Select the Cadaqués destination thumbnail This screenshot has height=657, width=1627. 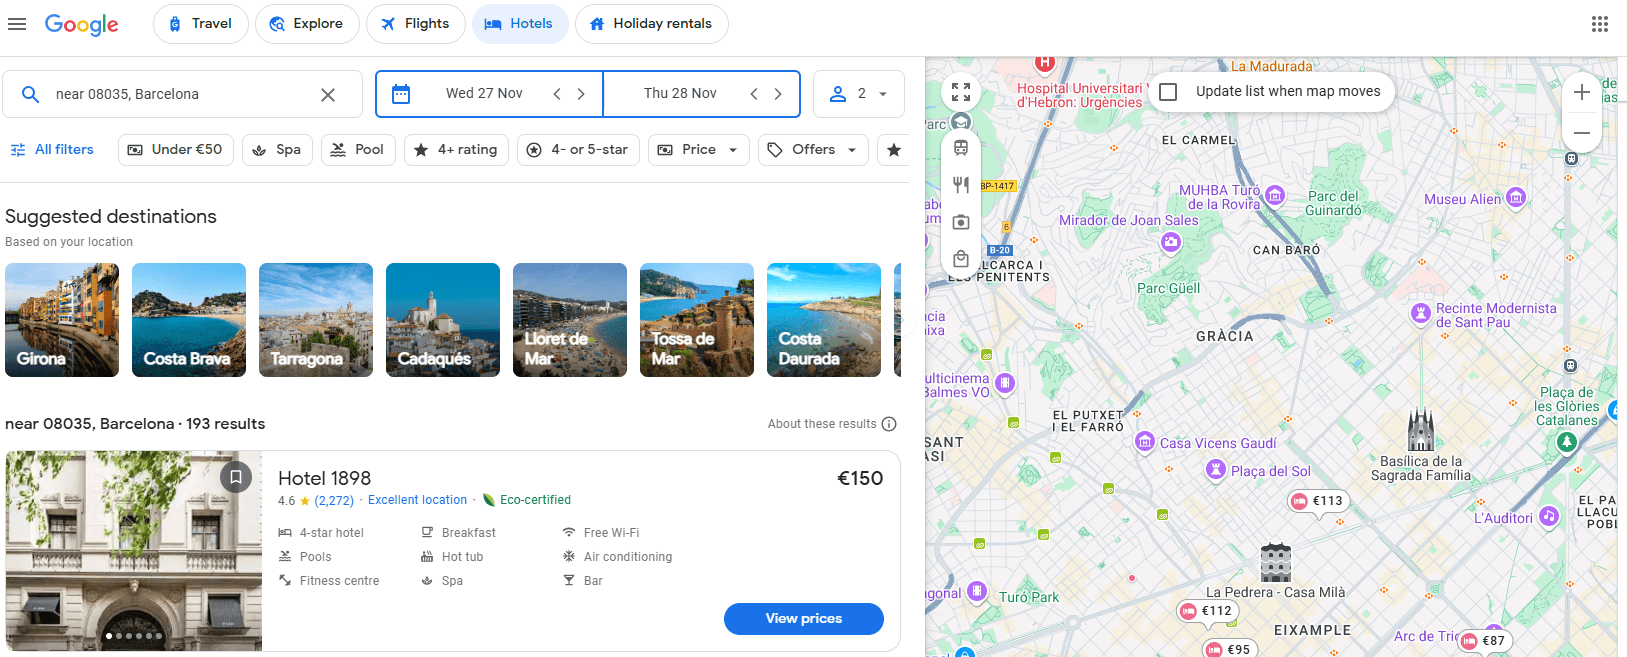[443, 320]
